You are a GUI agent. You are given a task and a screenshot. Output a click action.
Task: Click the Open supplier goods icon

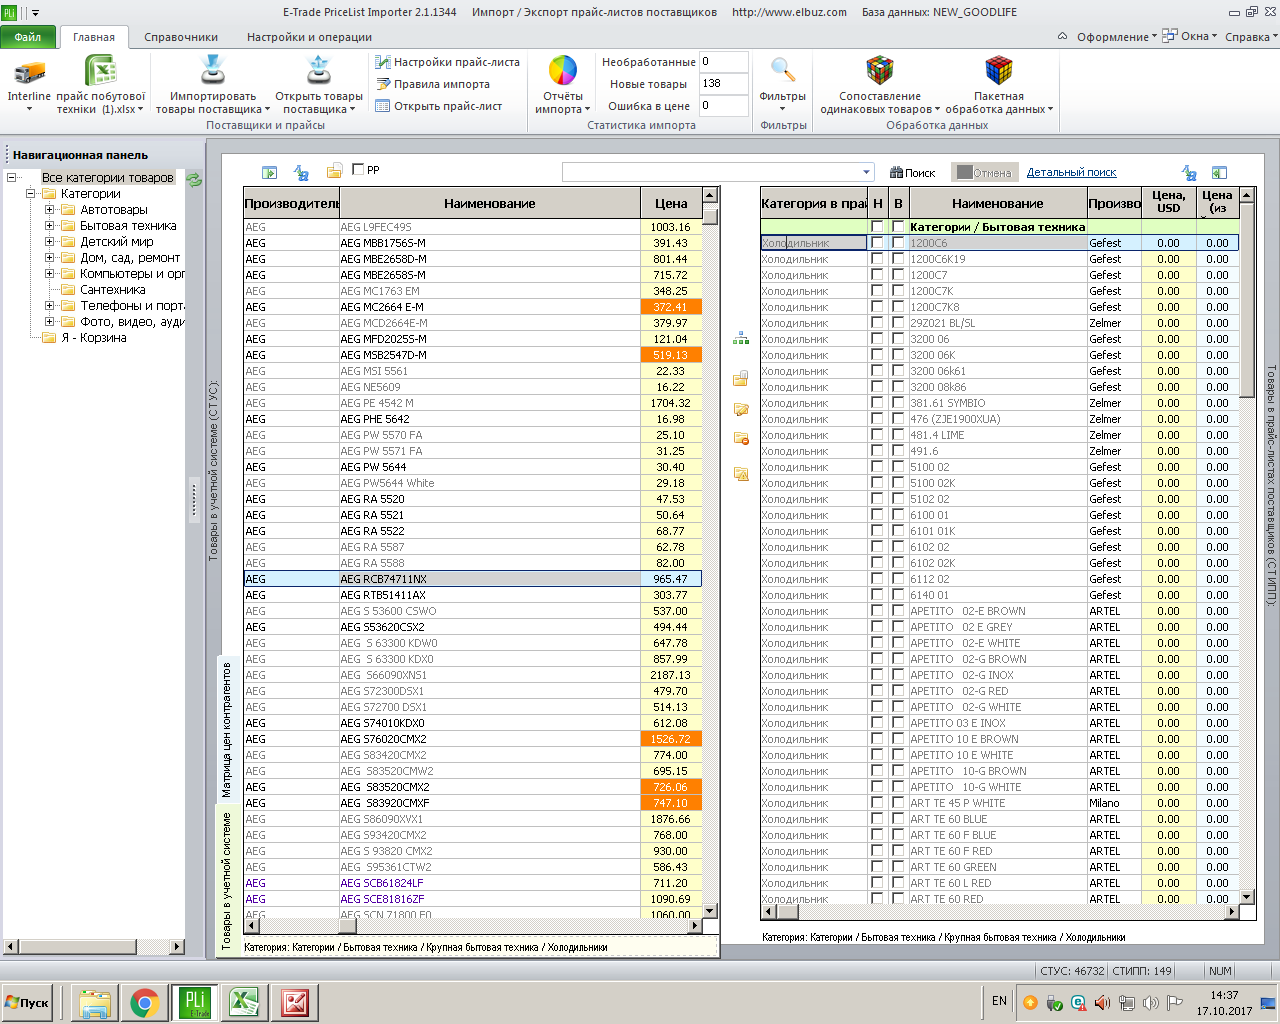tap(318, 71)
